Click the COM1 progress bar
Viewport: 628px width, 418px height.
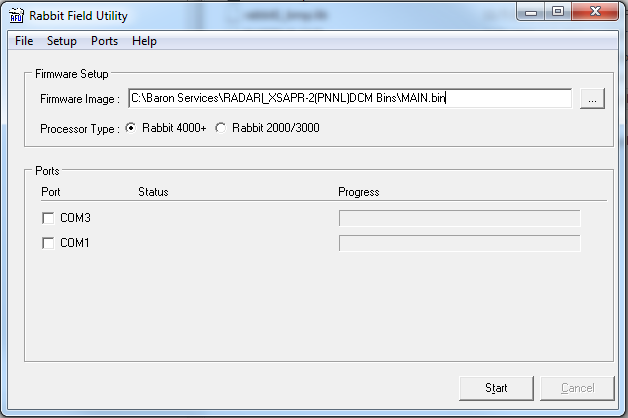459,243
